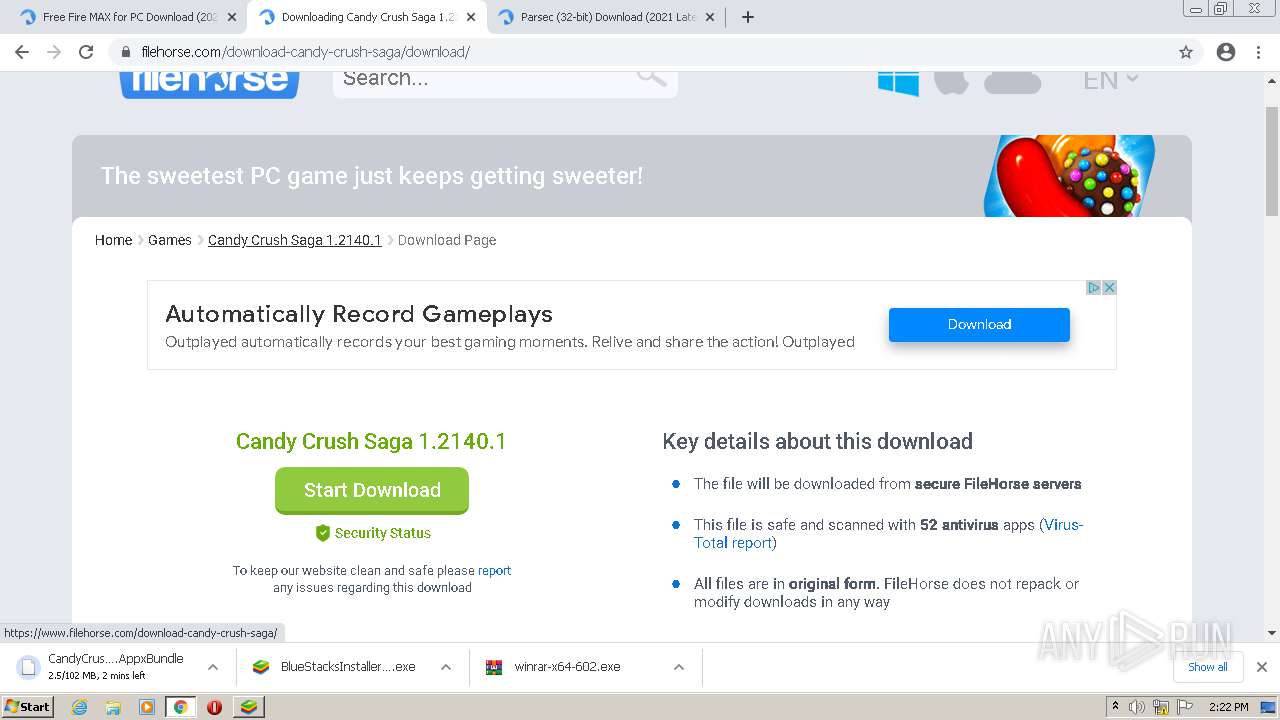Screen dimensions: 1280x720
Task: Open the Candy Crush Saga 1.2140.1 breadcrumb
Action: click(x=295, y=240)
